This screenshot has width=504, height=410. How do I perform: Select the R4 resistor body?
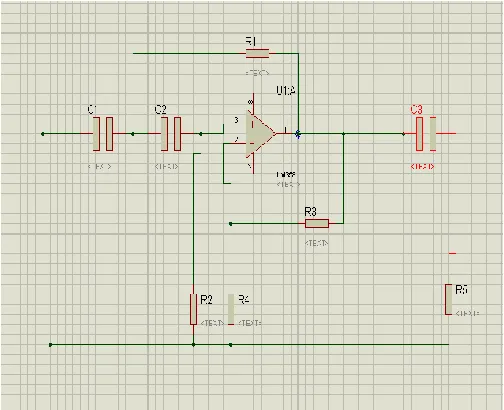click(231, 309)
